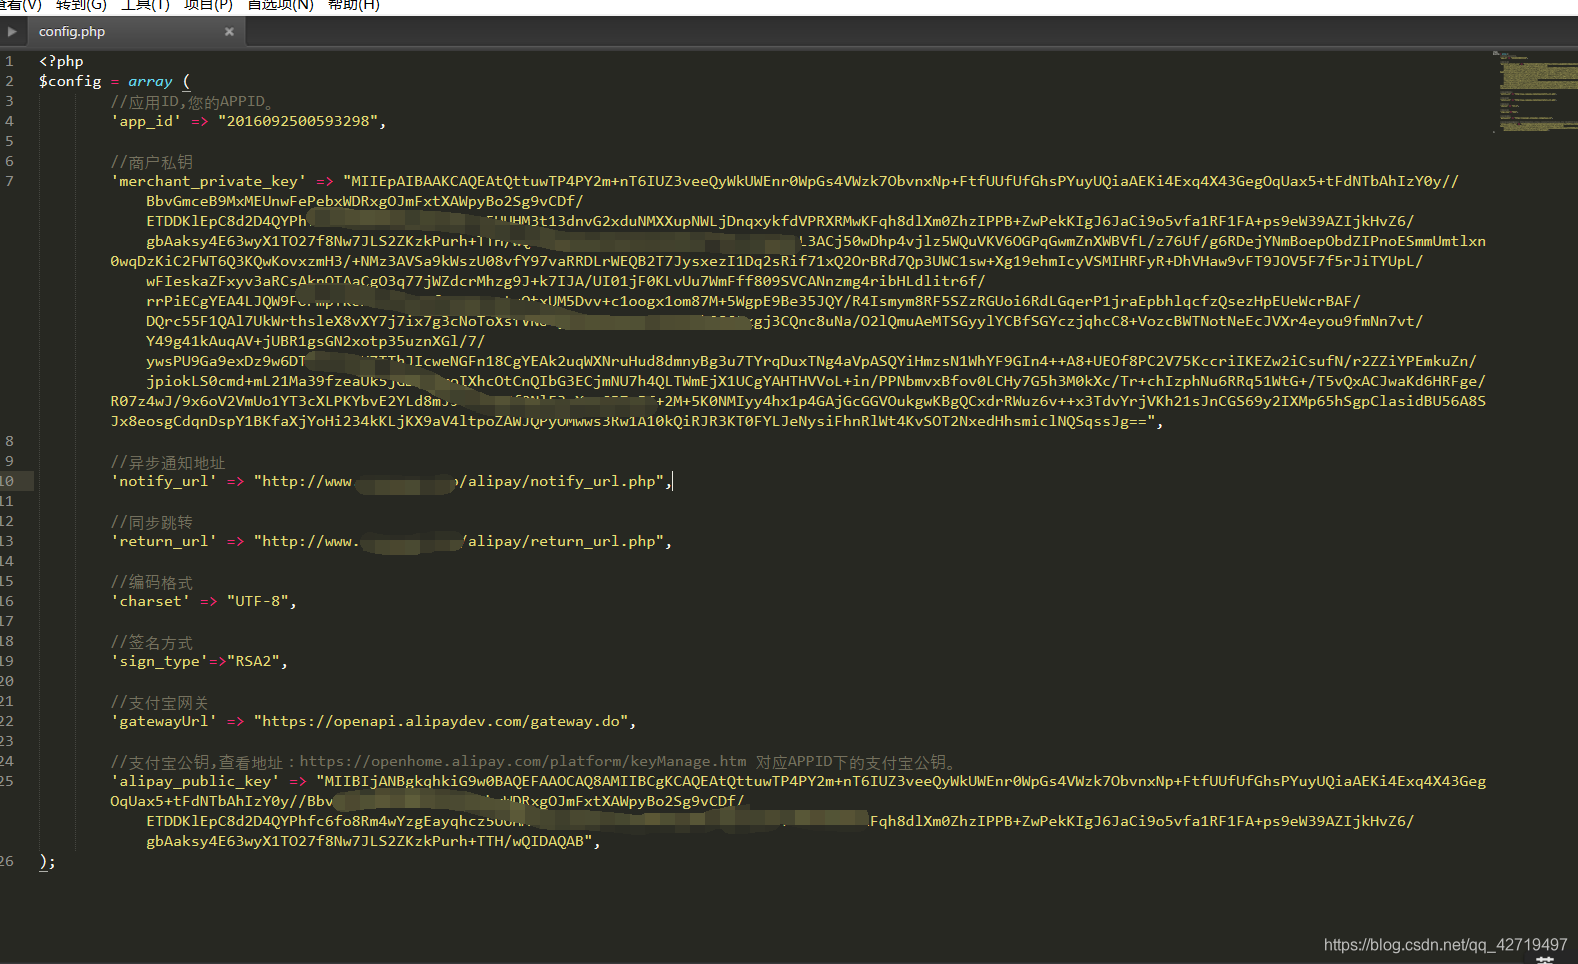Open the 帮助(H) menu
This screenshot has width=1578, height=964.
click(354, 5)
